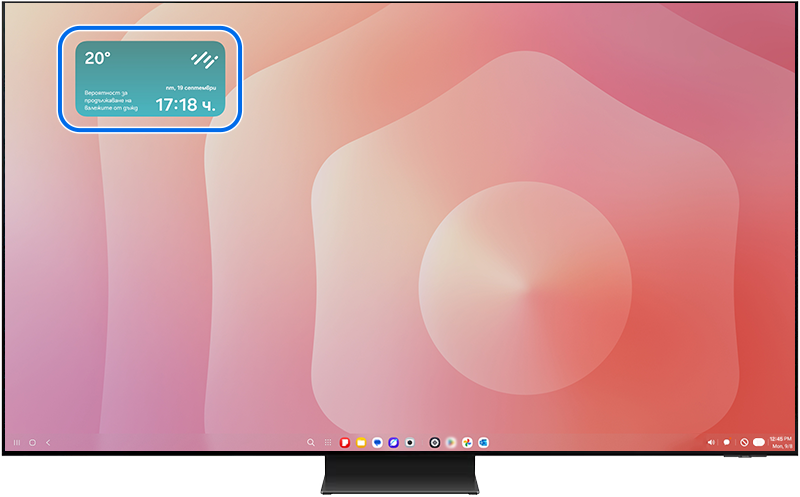Open the Camera app icon
Screen dimensions: 800x497
click(x=410, y=442)
